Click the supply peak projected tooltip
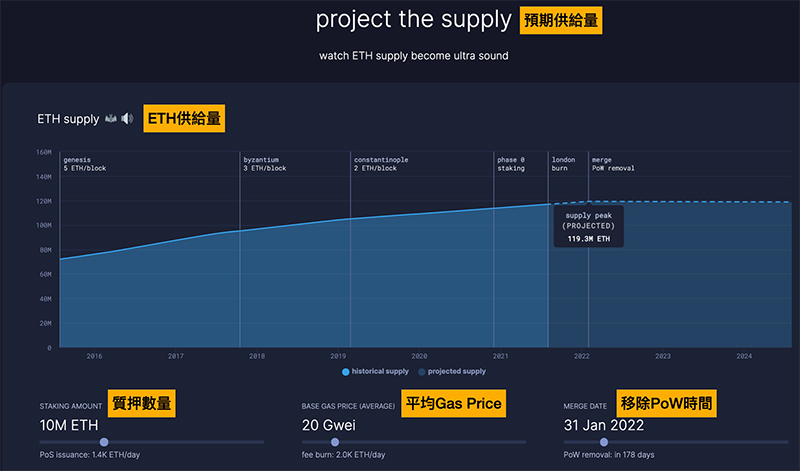Viewport: 800px width, 471px height. [589, 227]
